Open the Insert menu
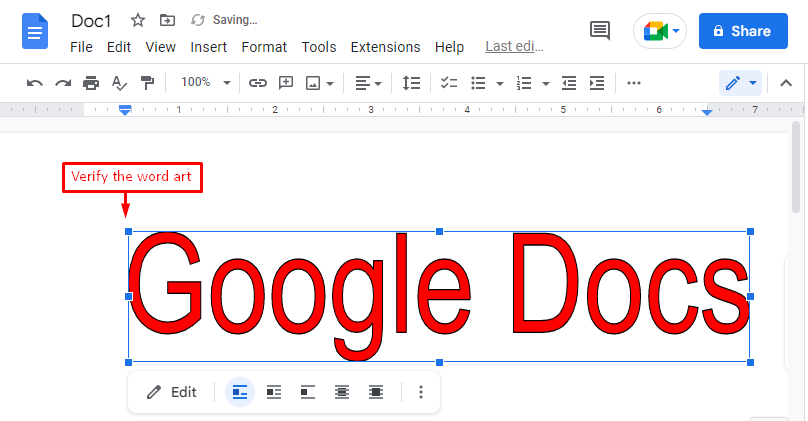This screenshot has width=808, height=421. point(208,47)
